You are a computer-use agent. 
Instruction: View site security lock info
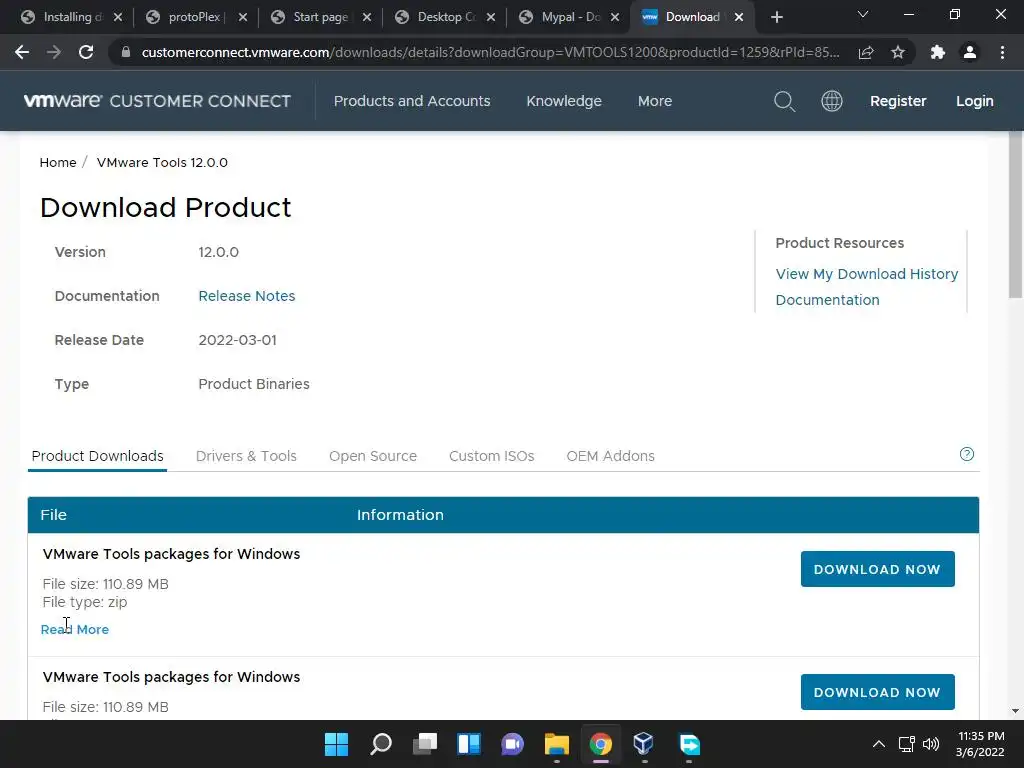click(126, 52)
